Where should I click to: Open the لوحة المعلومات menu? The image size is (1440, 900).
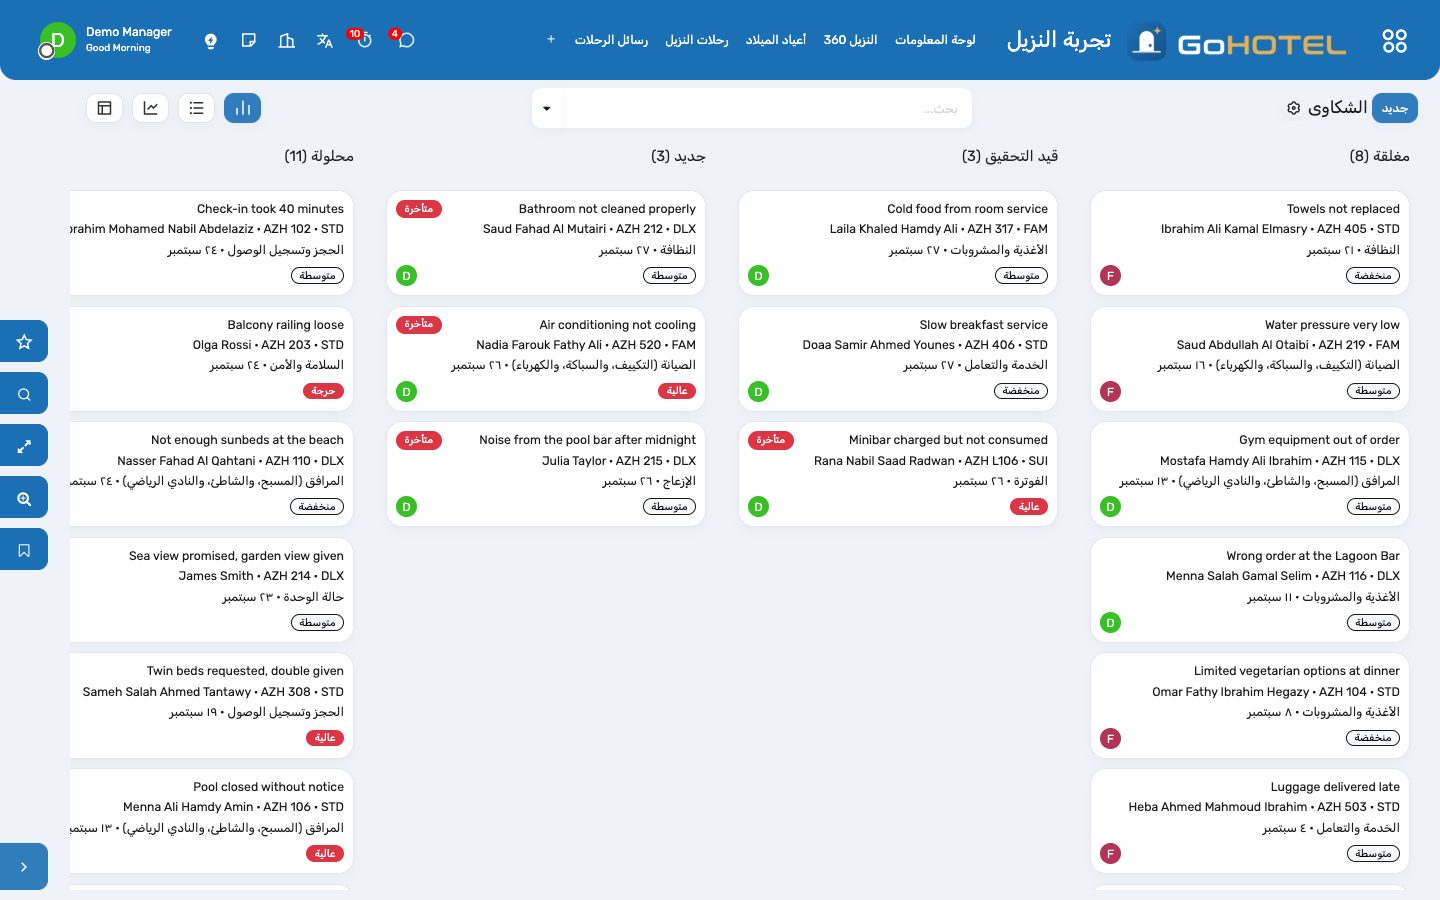coord(935,40)
